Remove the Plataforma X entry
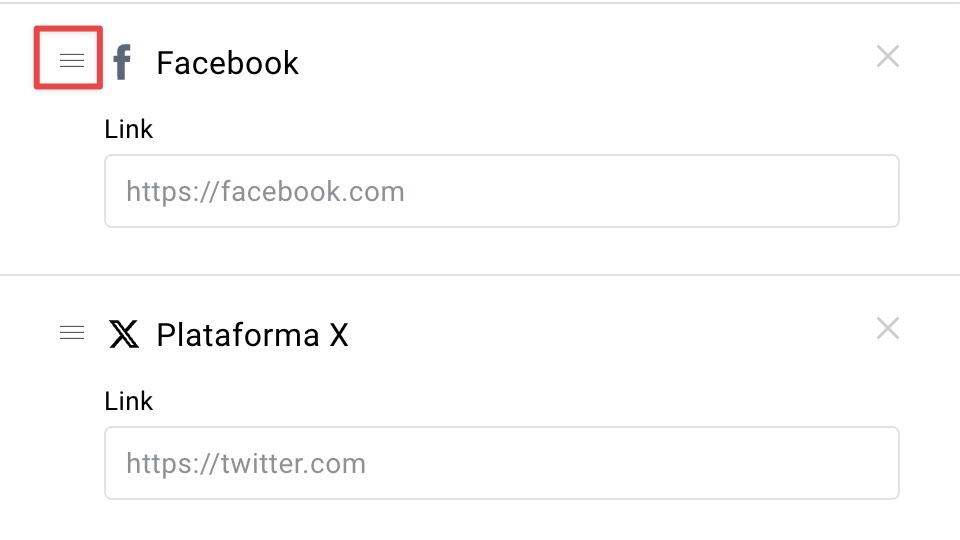 click(888, 328)
